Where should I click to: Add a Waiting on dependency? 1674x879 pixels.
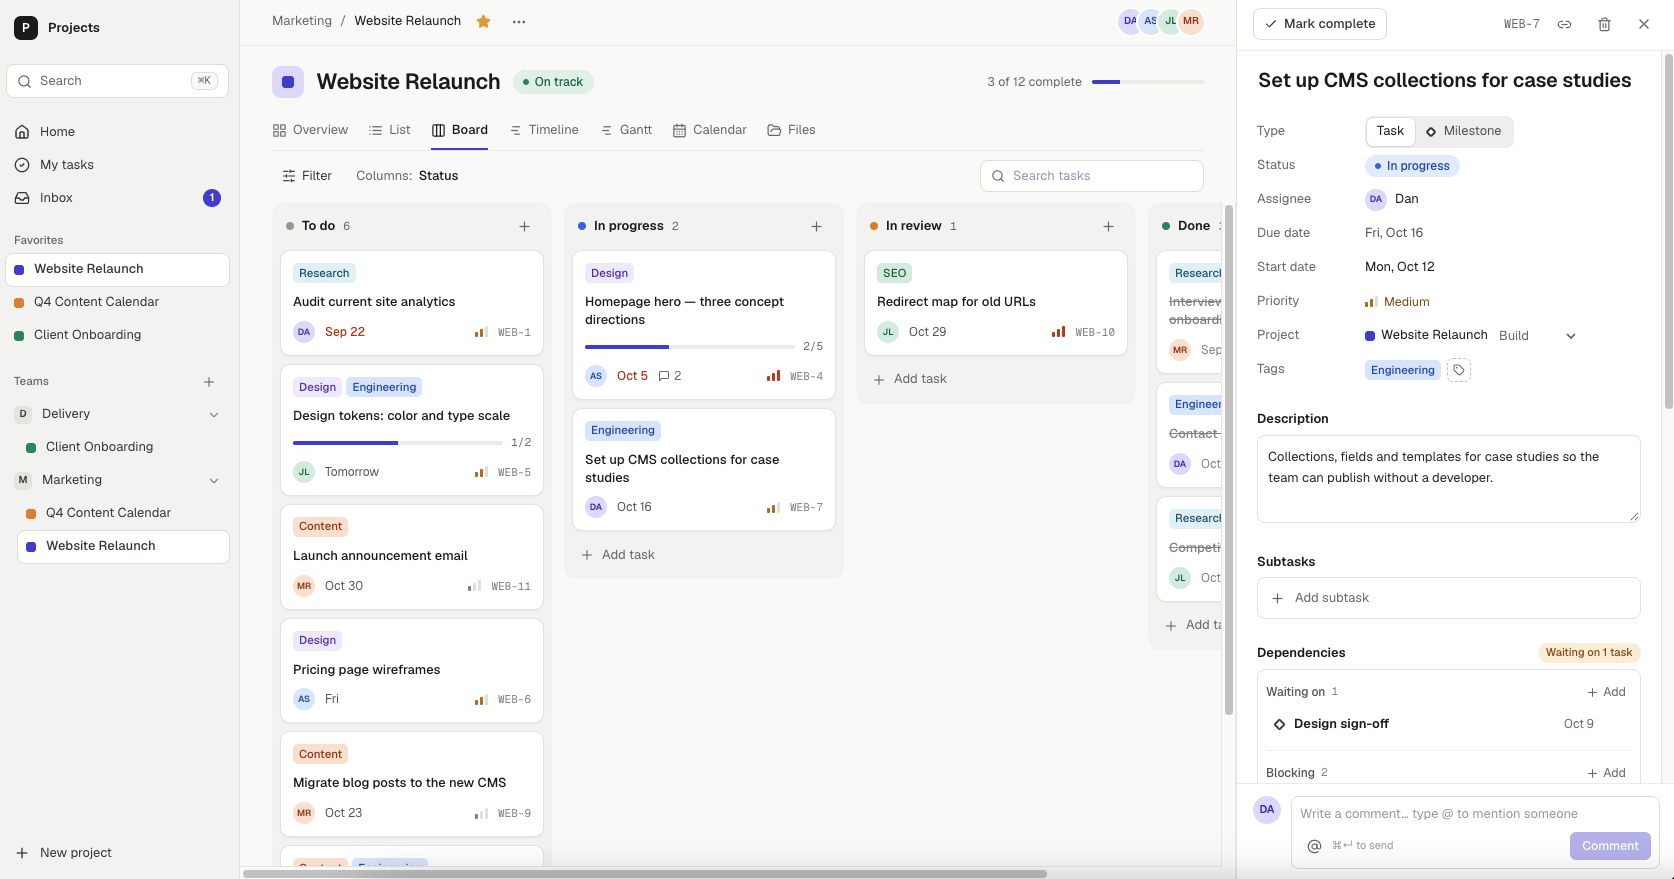pos(1606,692)
